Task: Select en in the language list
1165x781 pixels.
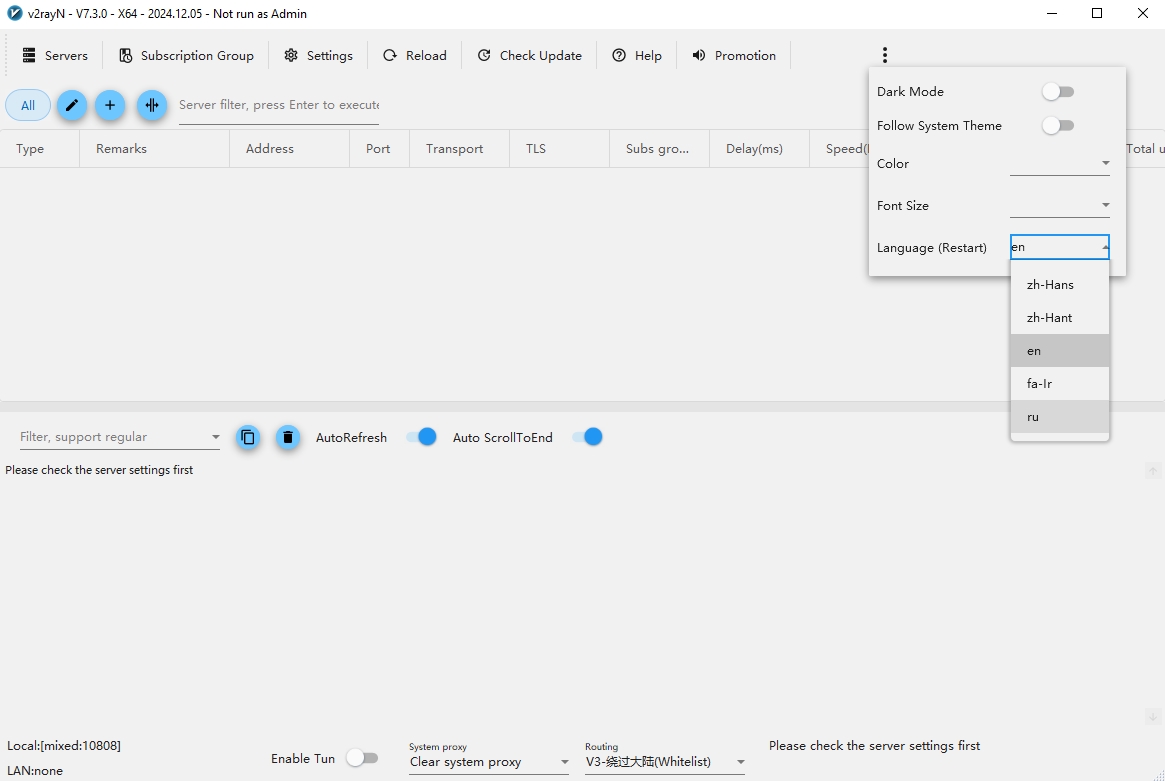Action: tap(1059, 351)
